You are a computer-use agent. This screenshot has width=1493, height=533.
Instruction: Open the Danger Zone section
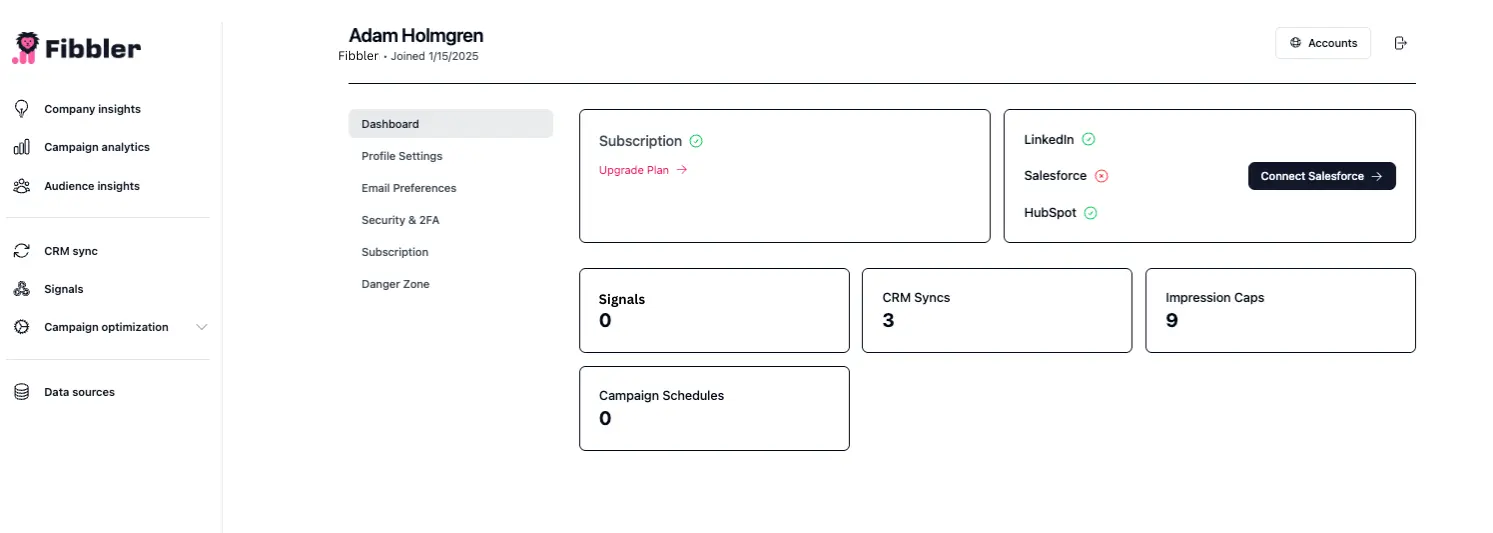click(x=395, y=284)
